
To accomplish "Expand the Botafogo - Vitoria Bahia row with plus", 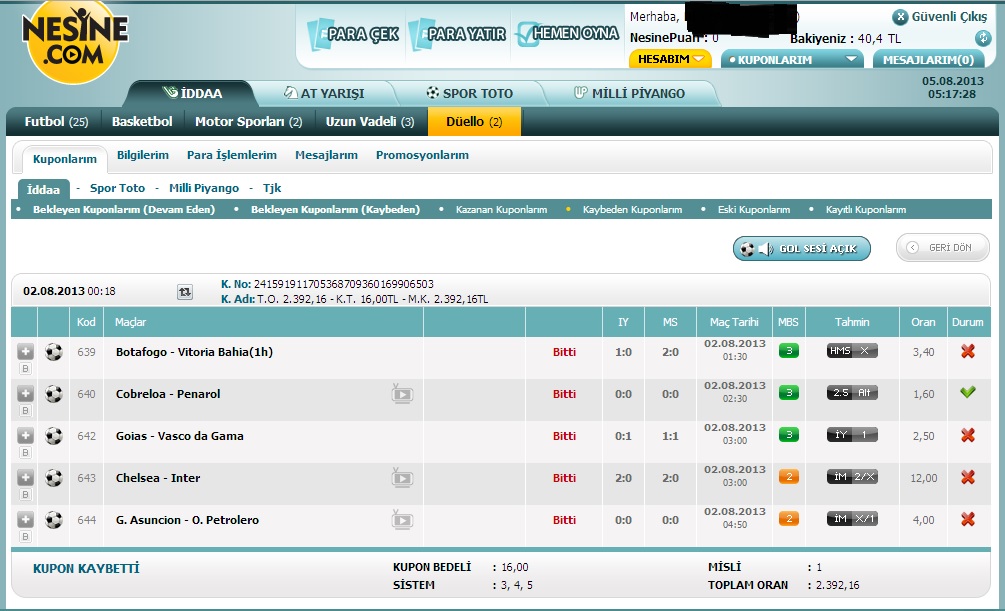I will click(x=25, y=351).
